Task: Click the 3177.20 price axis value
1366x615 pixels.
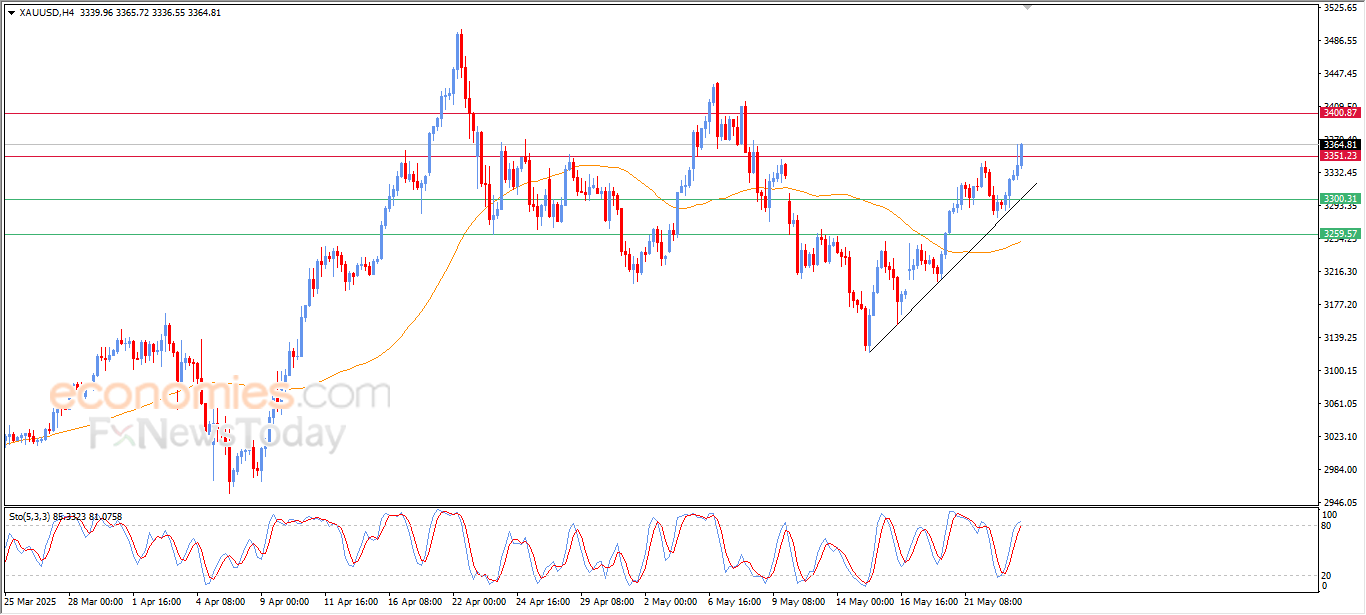Action: [x=1339, y=305]
